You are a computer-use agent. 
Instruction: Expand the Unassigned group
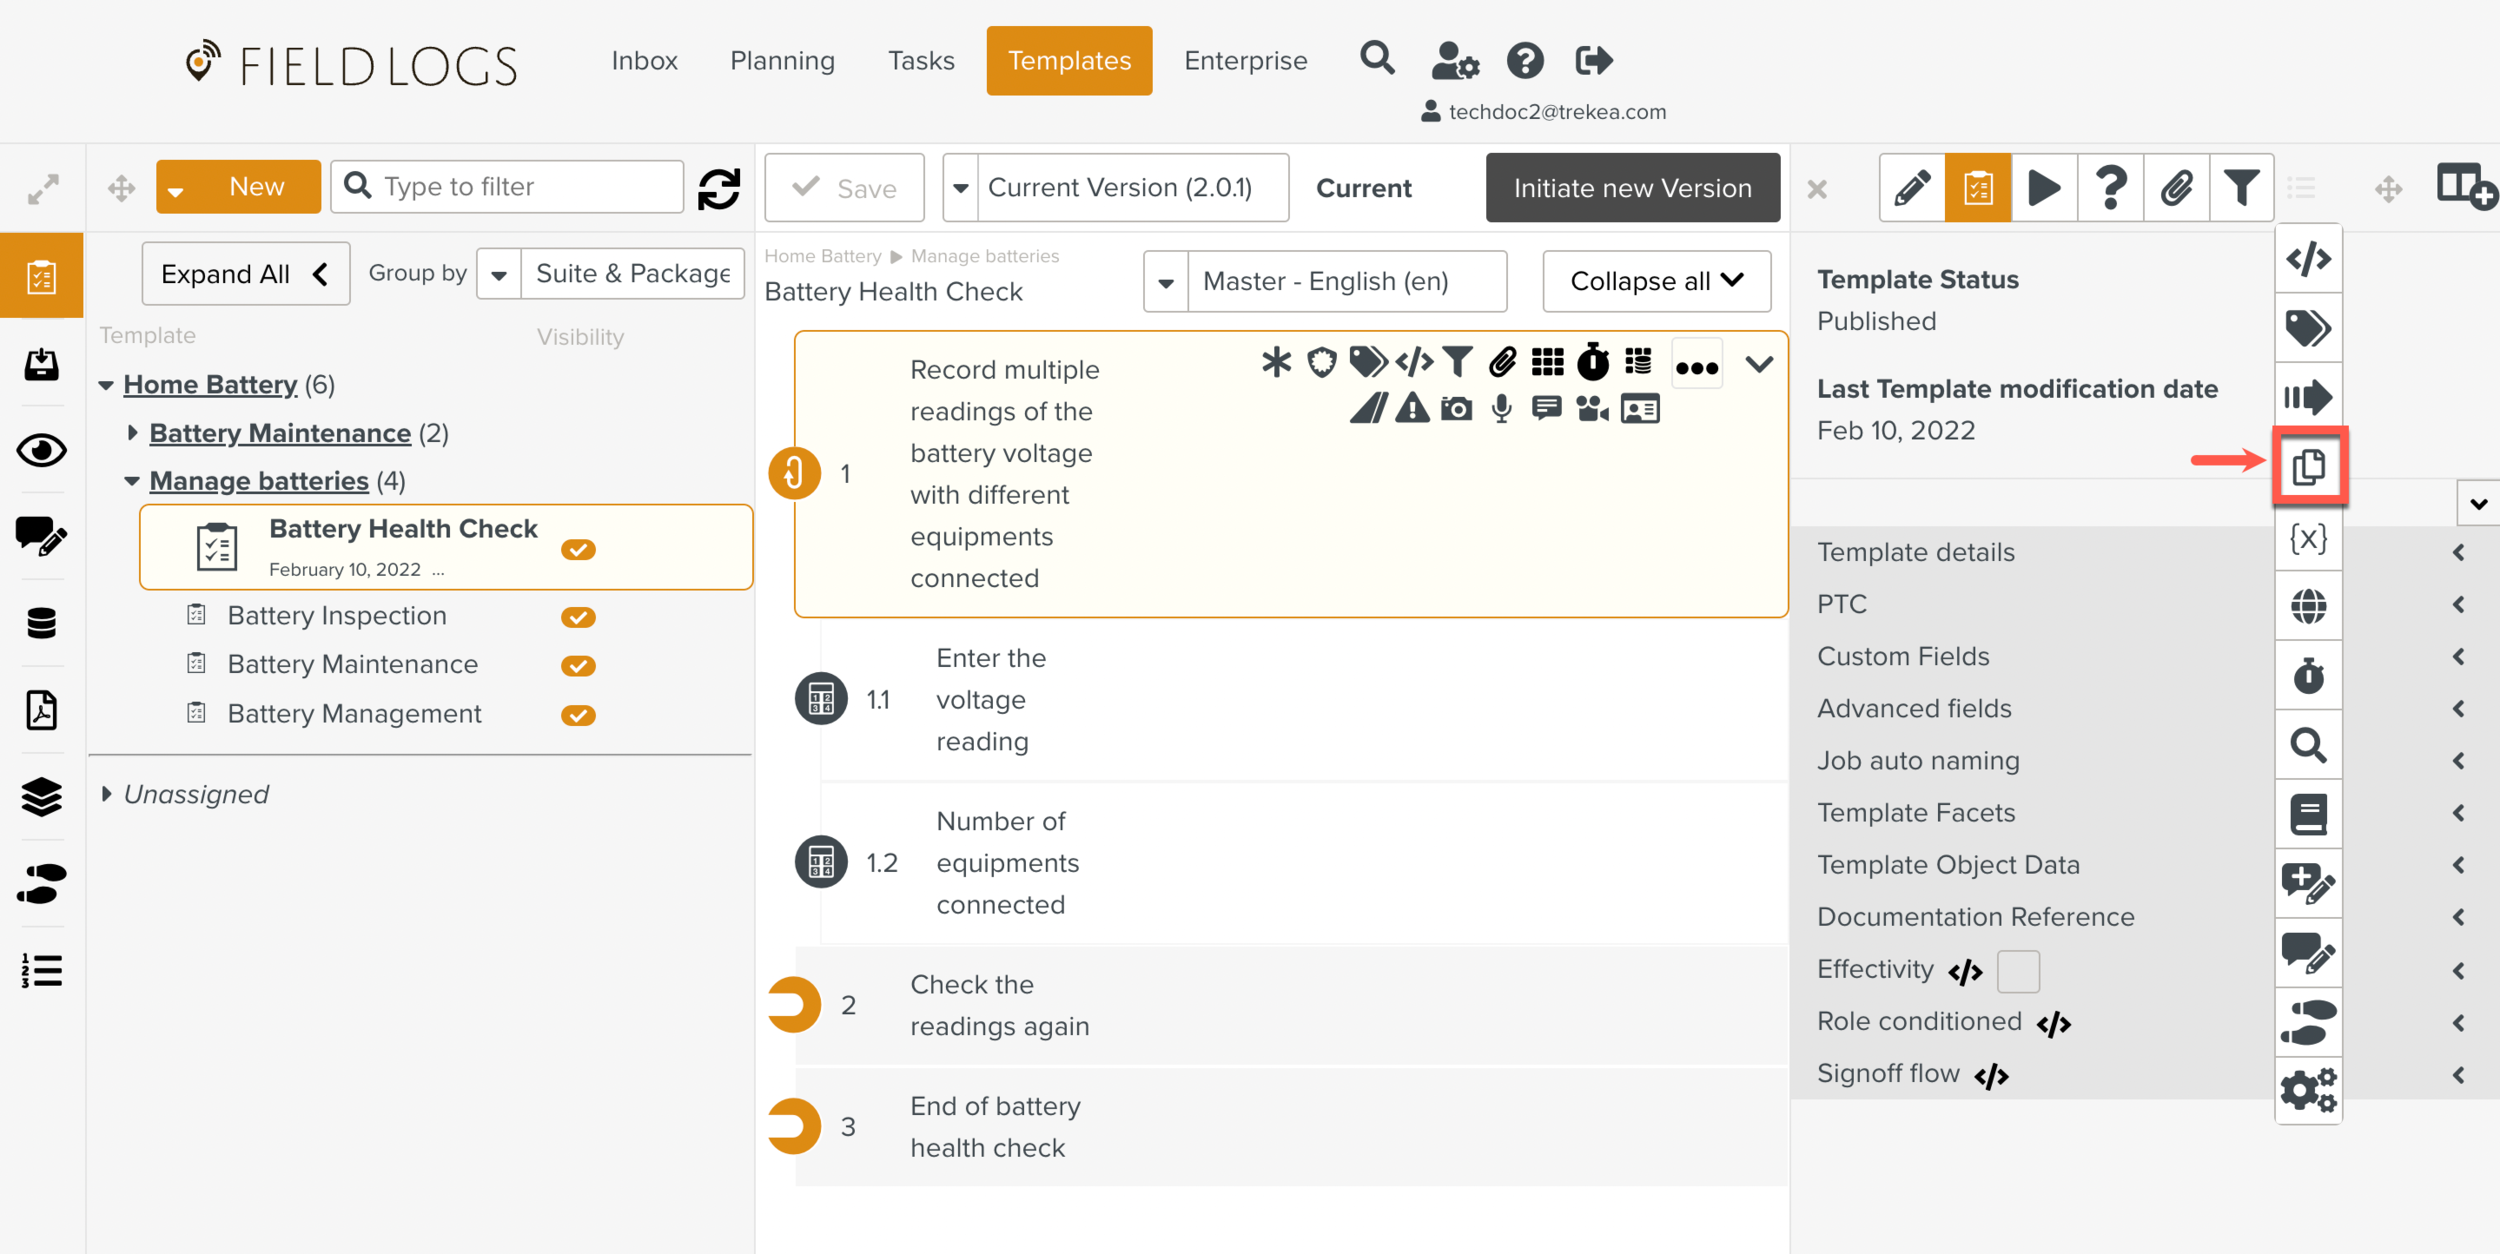point(106,794)
